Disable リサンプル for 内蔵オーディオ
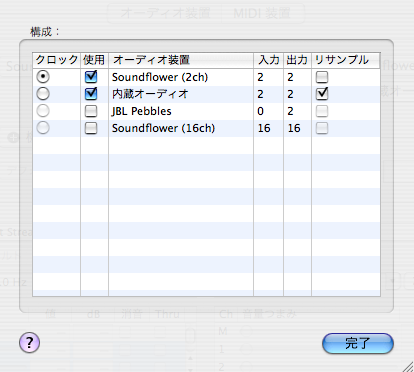The width and height of the screenshot is (414, 372). 322,94
